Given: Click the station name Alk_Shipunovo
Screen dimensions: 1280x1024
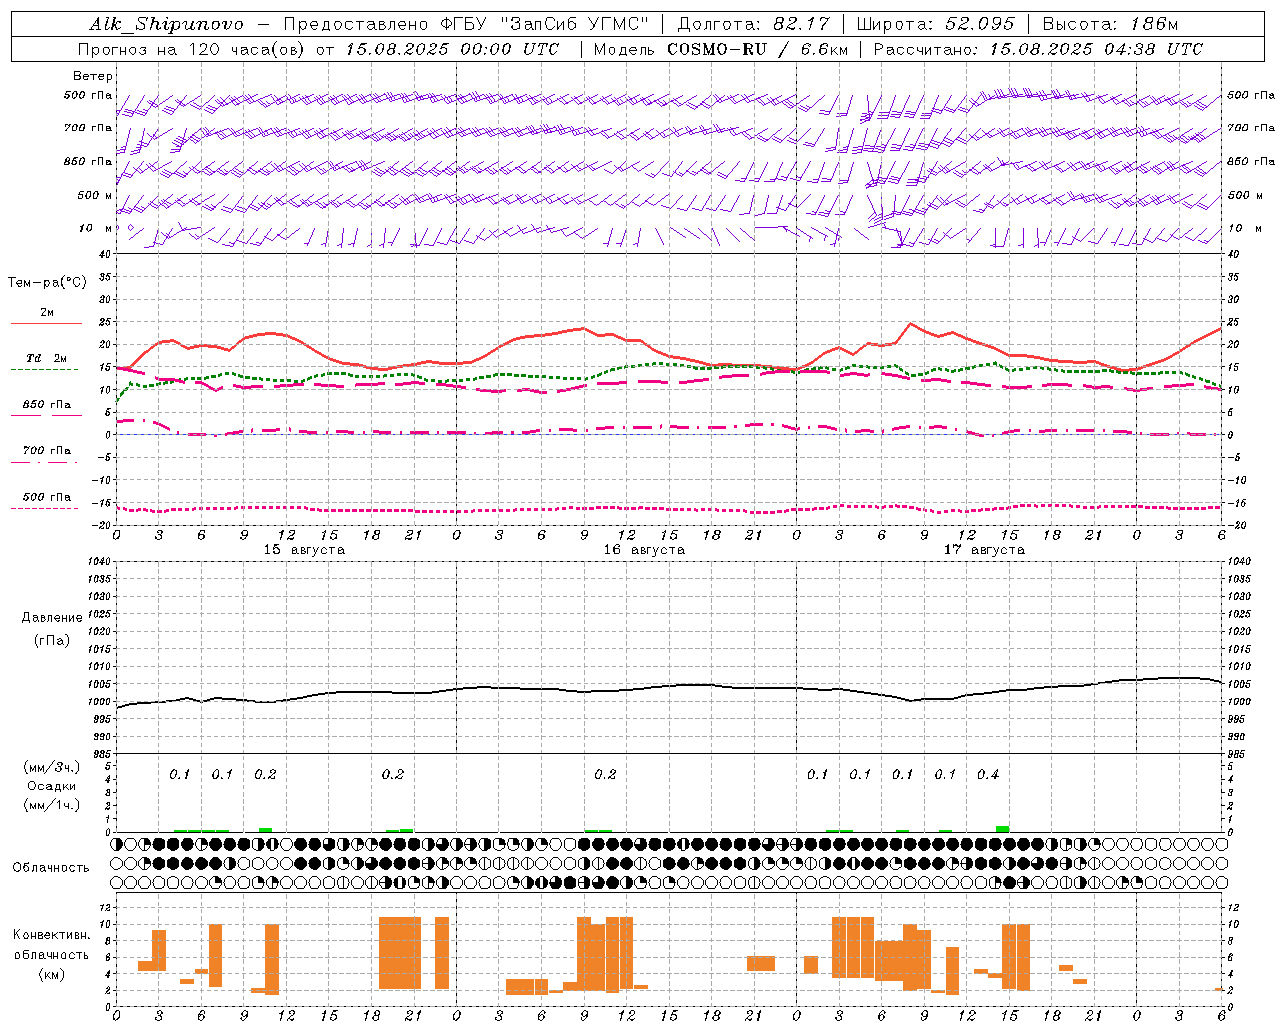Looking at the screenshot, I should coord(166,24).
